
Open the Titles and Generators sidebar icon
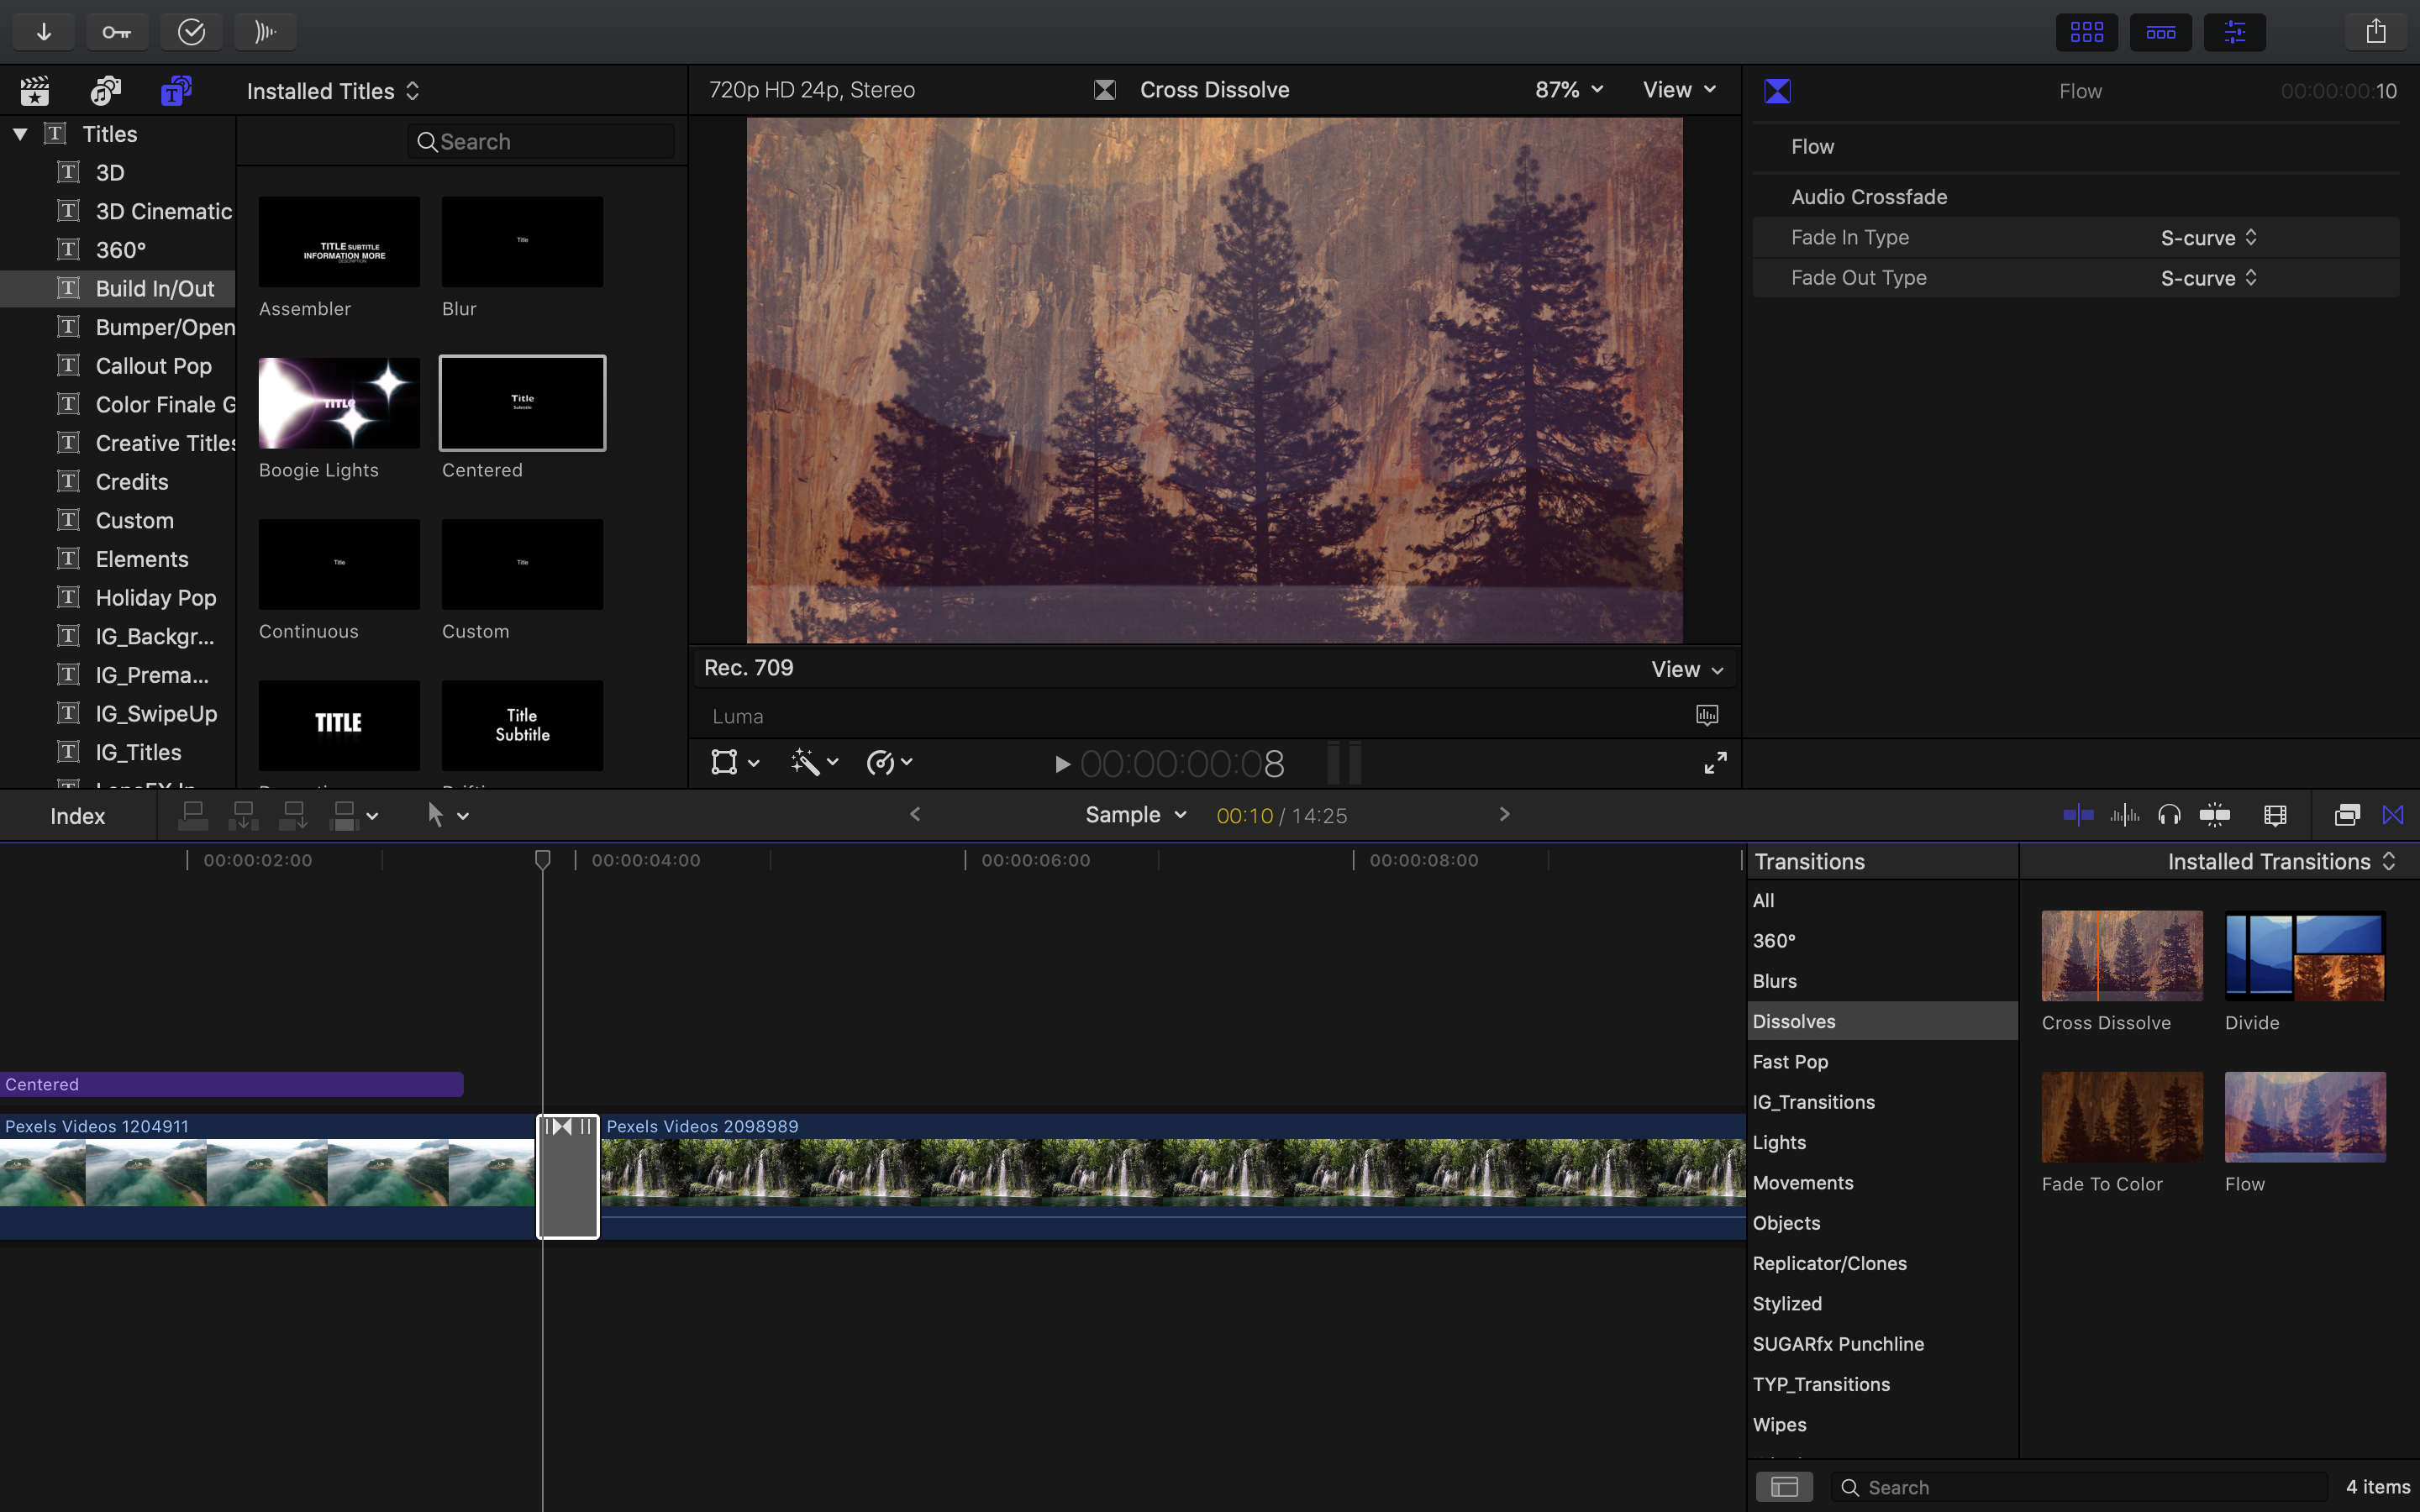click(x=176, y=90)
